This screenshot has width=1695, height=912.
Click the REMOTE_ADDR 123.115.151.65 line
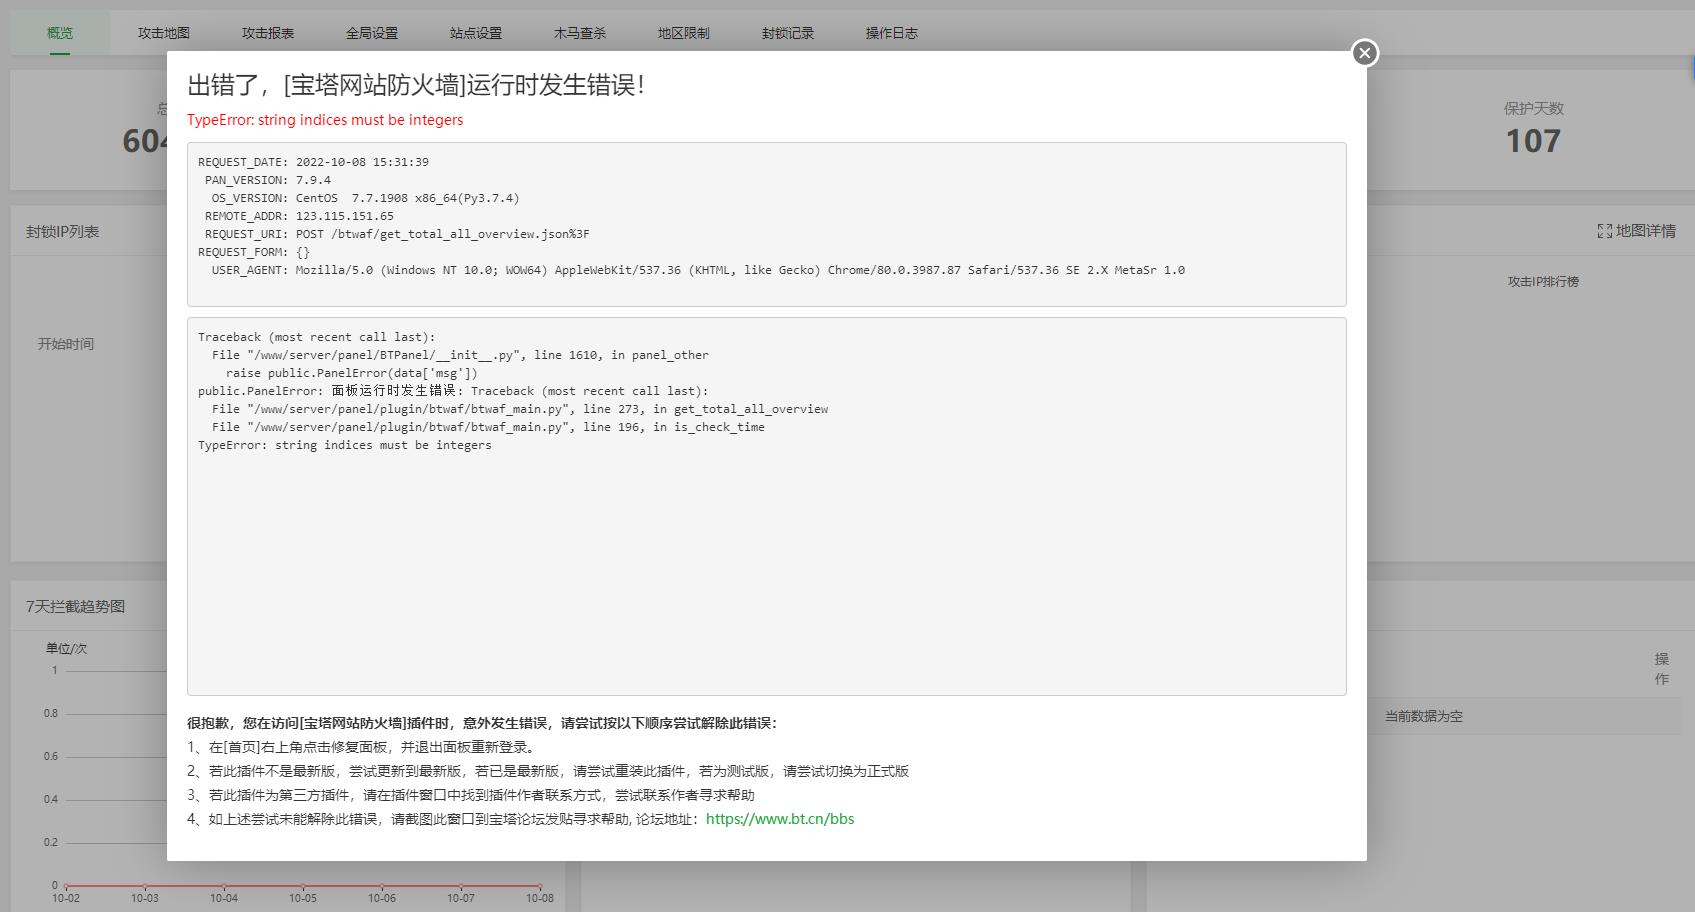coord(299,216)
